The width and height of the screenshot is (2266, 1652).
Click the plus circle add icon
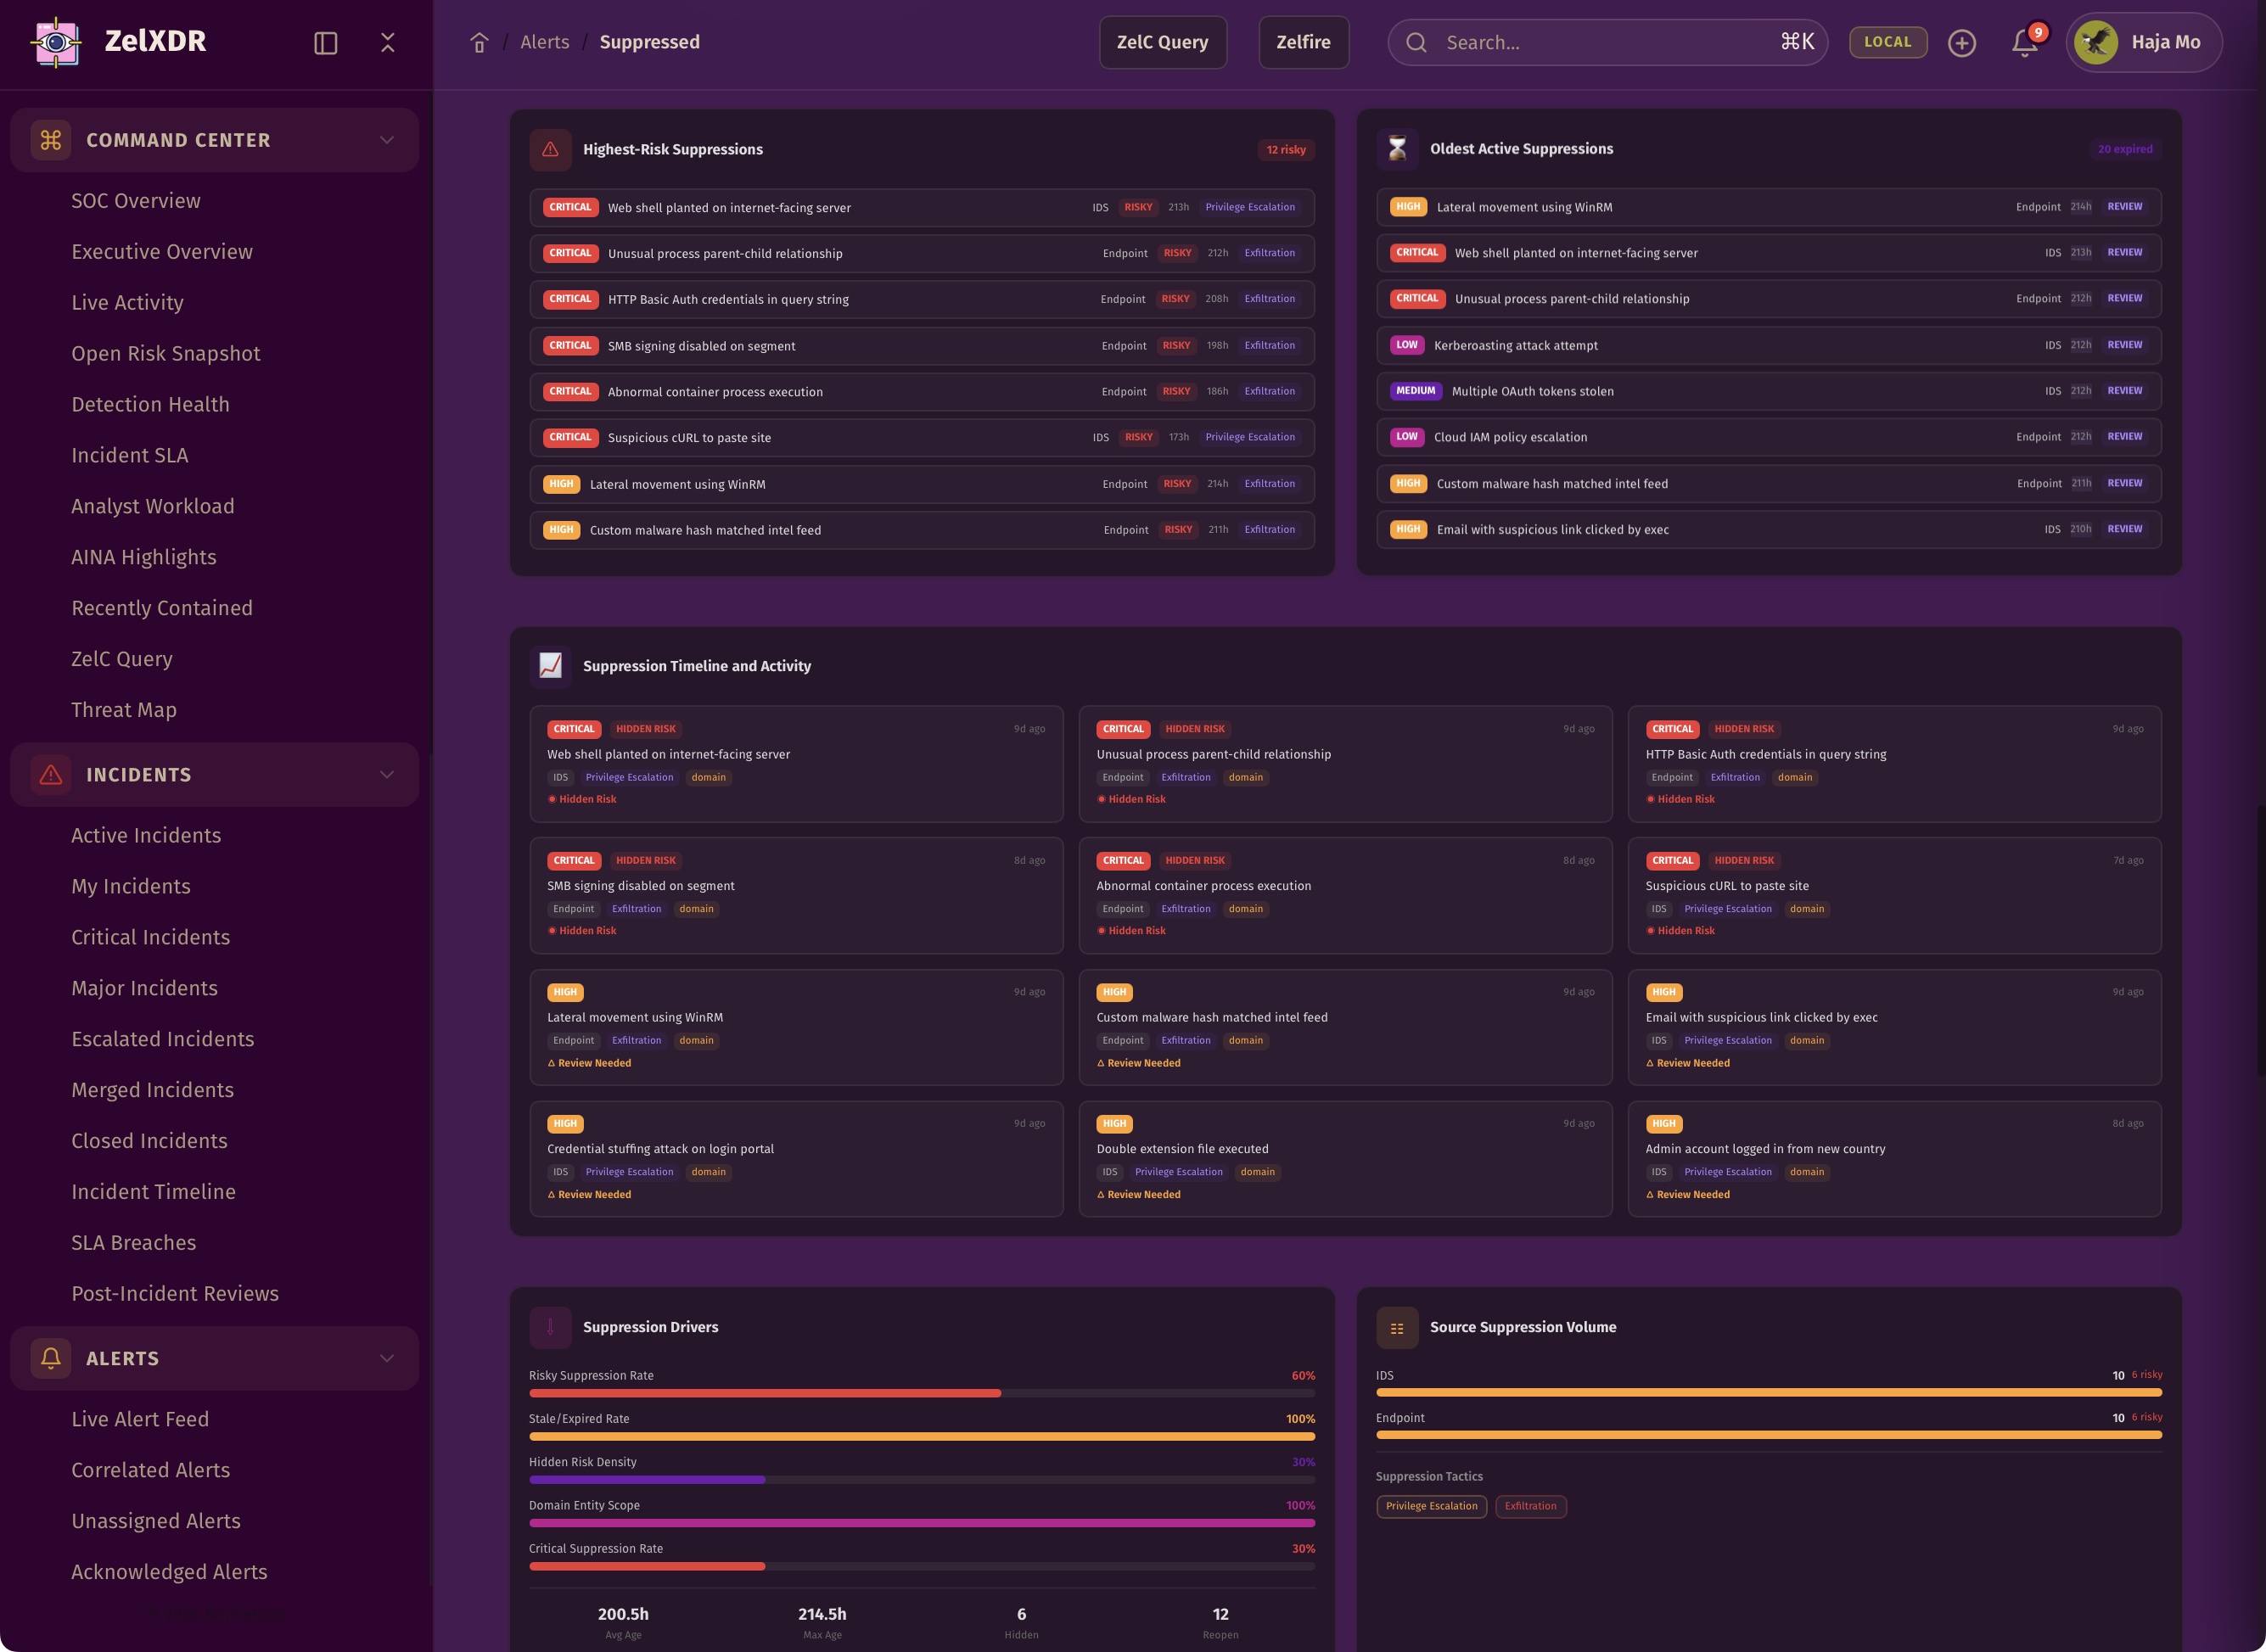[x=1962, y=43]
